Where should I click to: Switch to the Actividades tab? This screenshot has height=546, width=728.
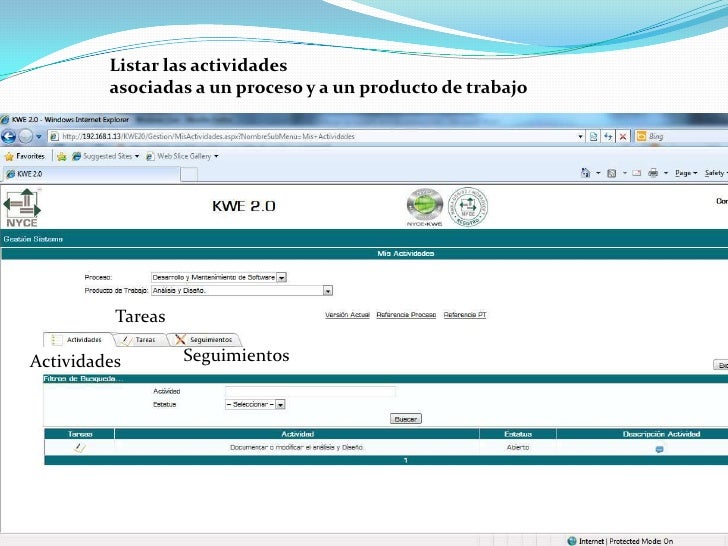click(x=78, y=340)
